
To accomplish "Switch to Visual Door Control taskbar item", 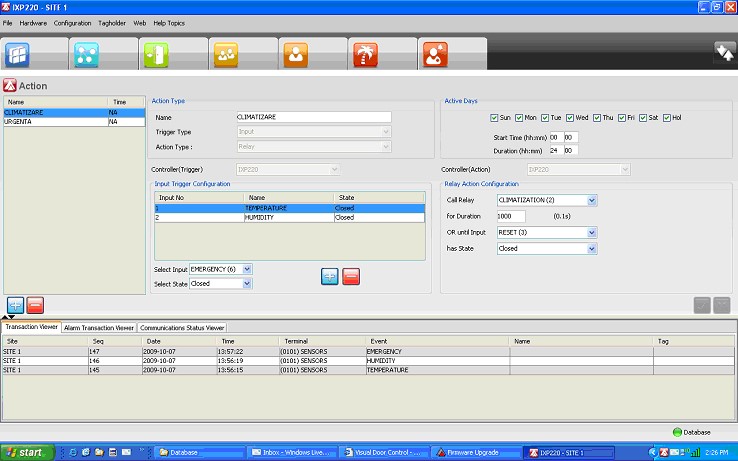I will pyautogui.click(x=385, y=453).
